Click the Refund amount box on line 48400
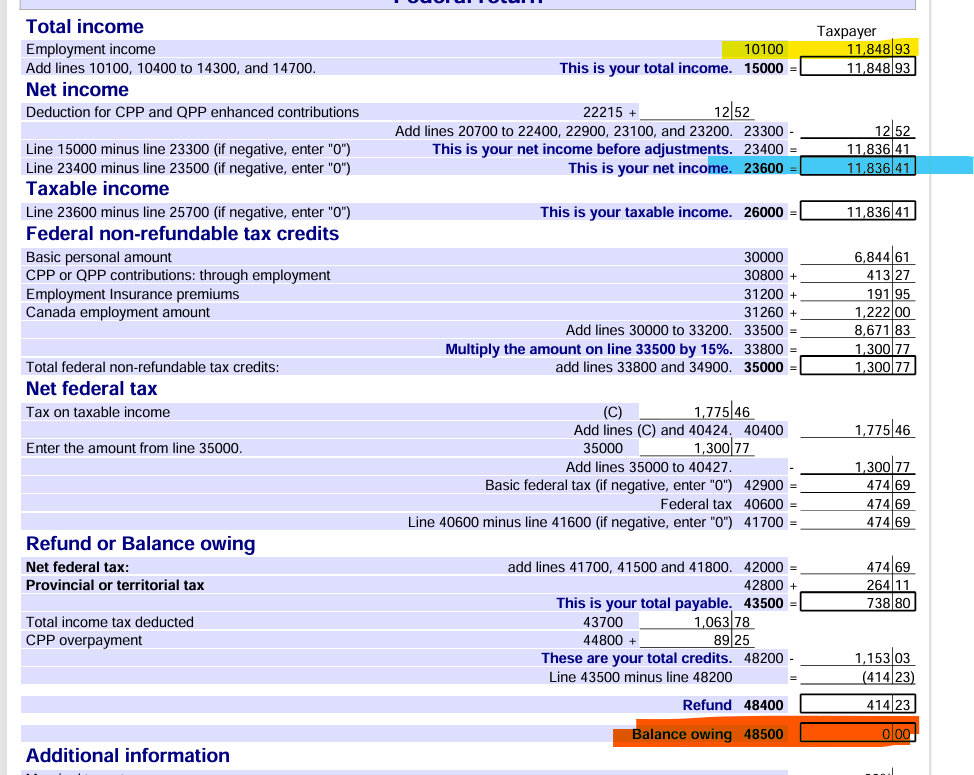The width and height of the screenshot is (974, 775). coord(858,705)
